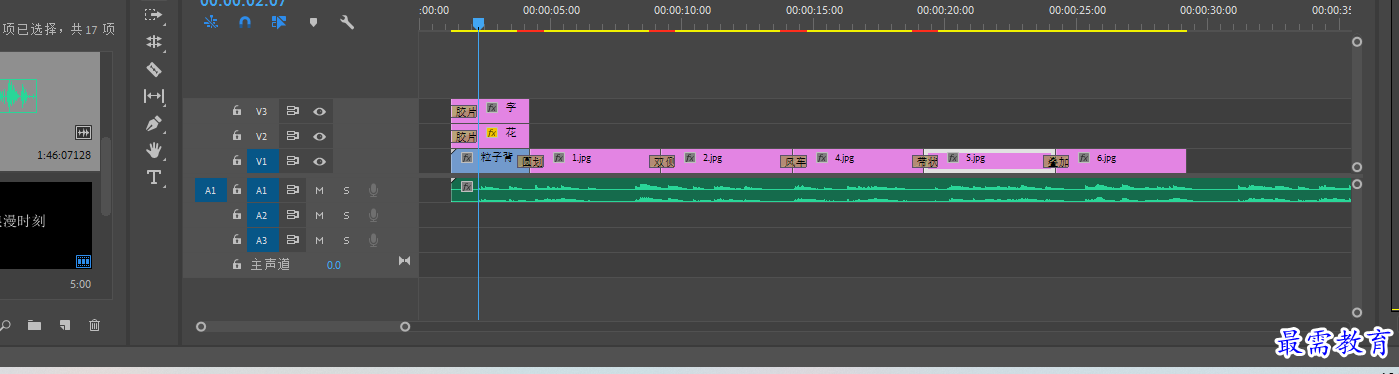This screenshot has height=374, width=1399.
Task: Toggle track lock on audio track A3
Action: click(x=237, y=240)
